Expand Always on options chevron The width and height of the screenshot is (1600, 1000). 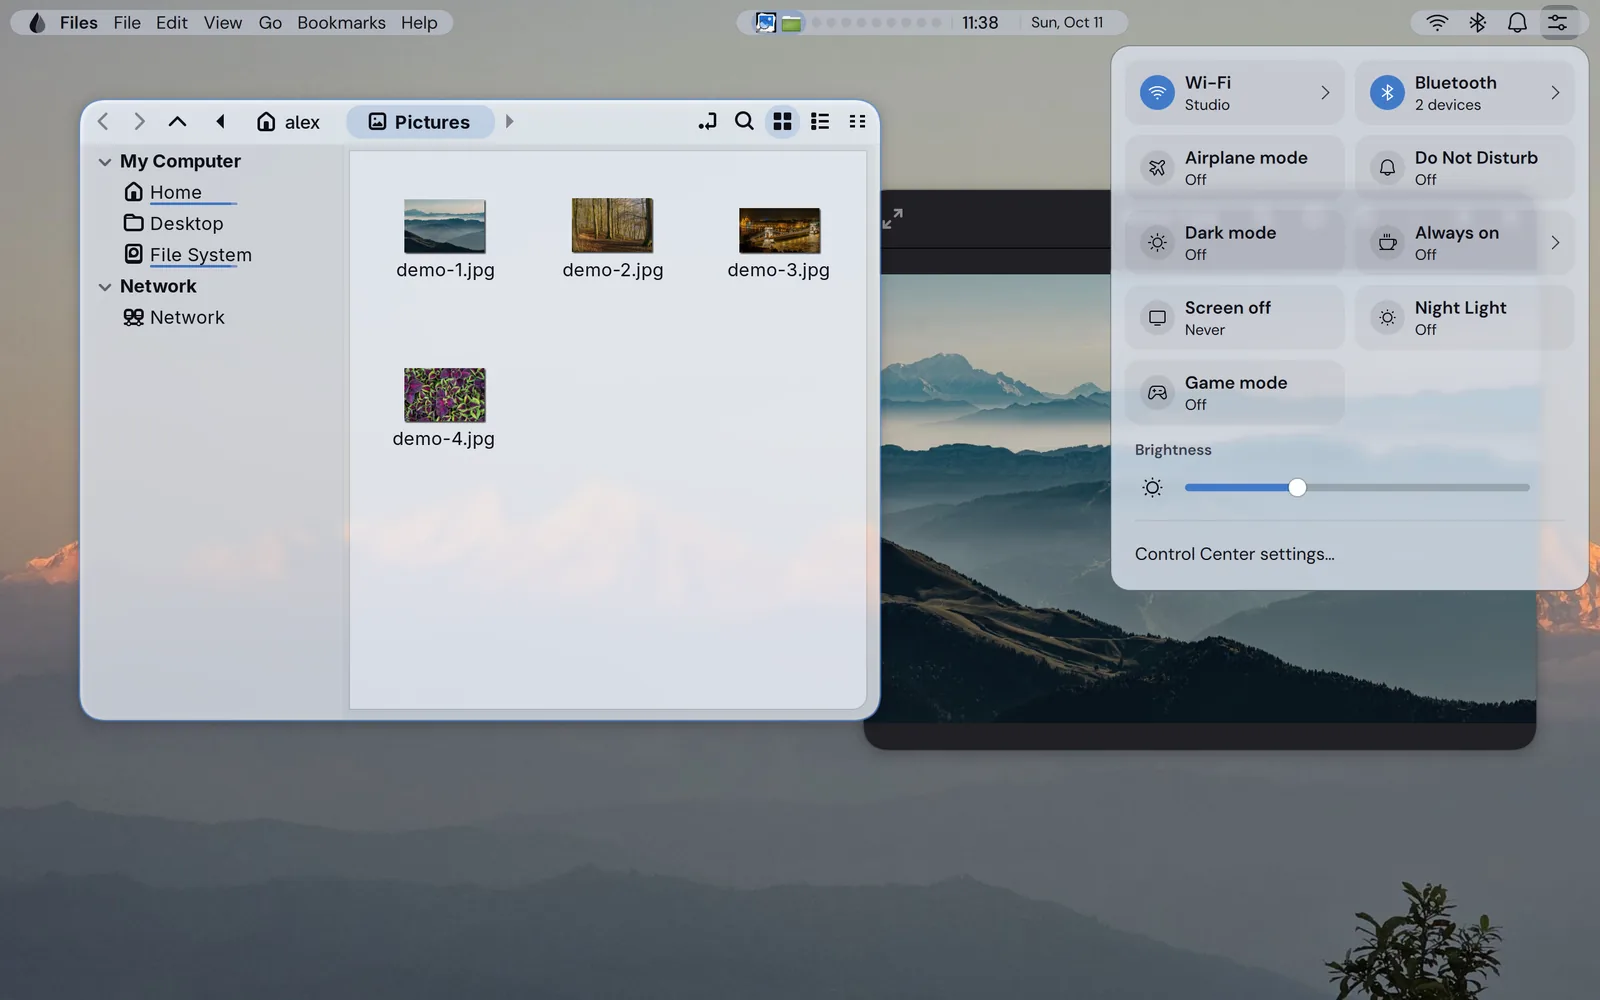(x=1555, y=243)
